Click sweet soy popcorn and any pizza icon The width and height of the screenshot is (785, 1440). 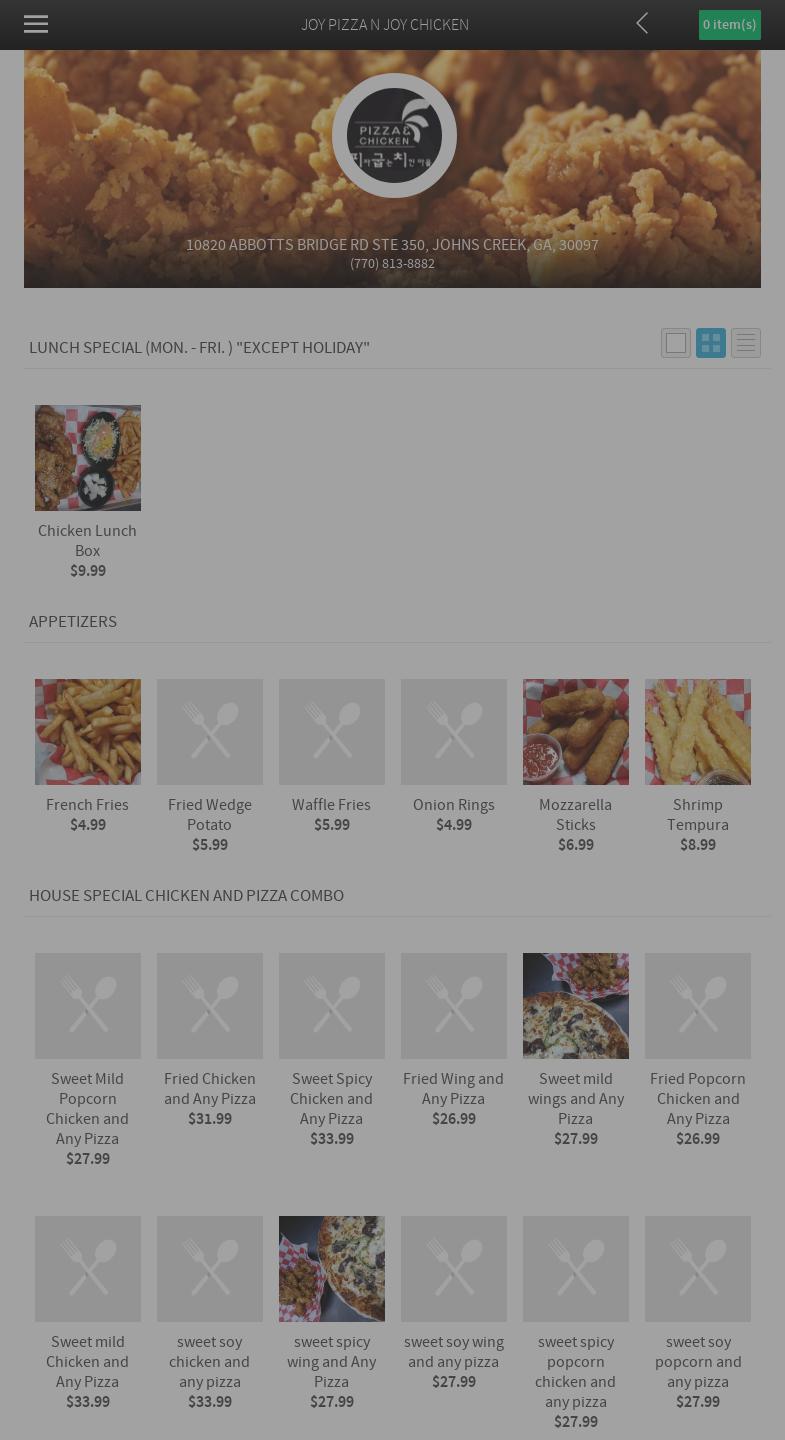click(x=698, y=1269)
